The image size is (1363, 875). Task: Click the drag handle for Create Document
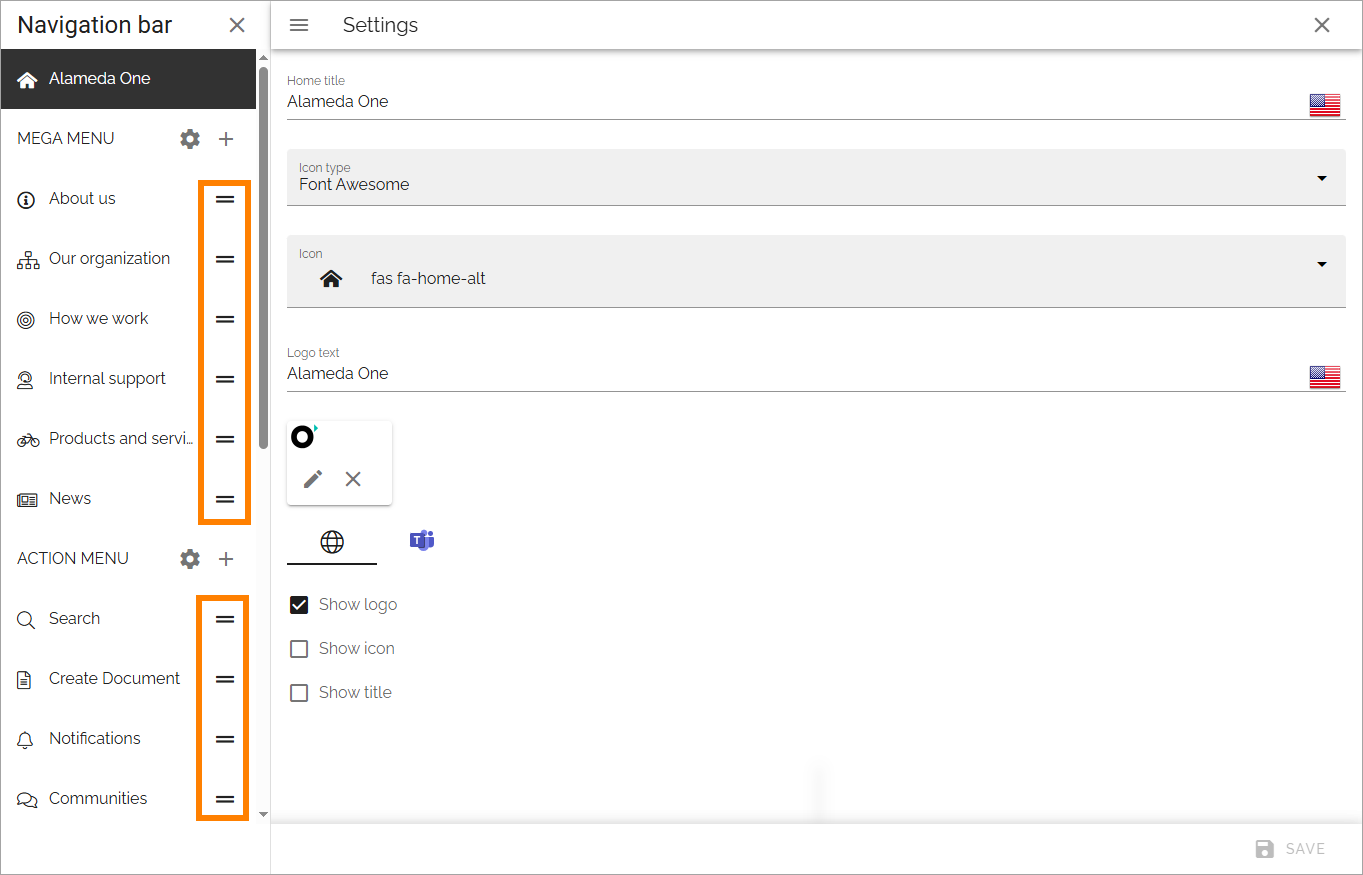(225, 679)
